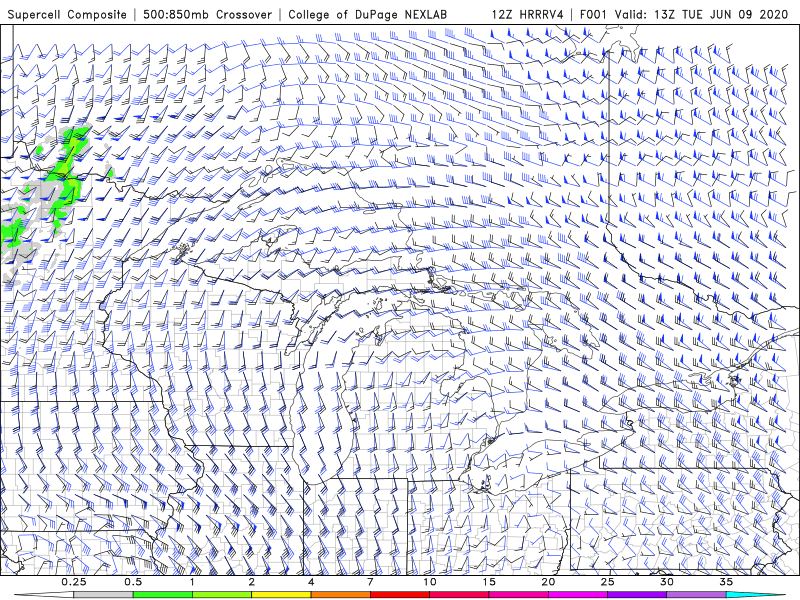Select the purple legend swatch between 25 and 30
This screenshot has height=600, width=800.
637,595
